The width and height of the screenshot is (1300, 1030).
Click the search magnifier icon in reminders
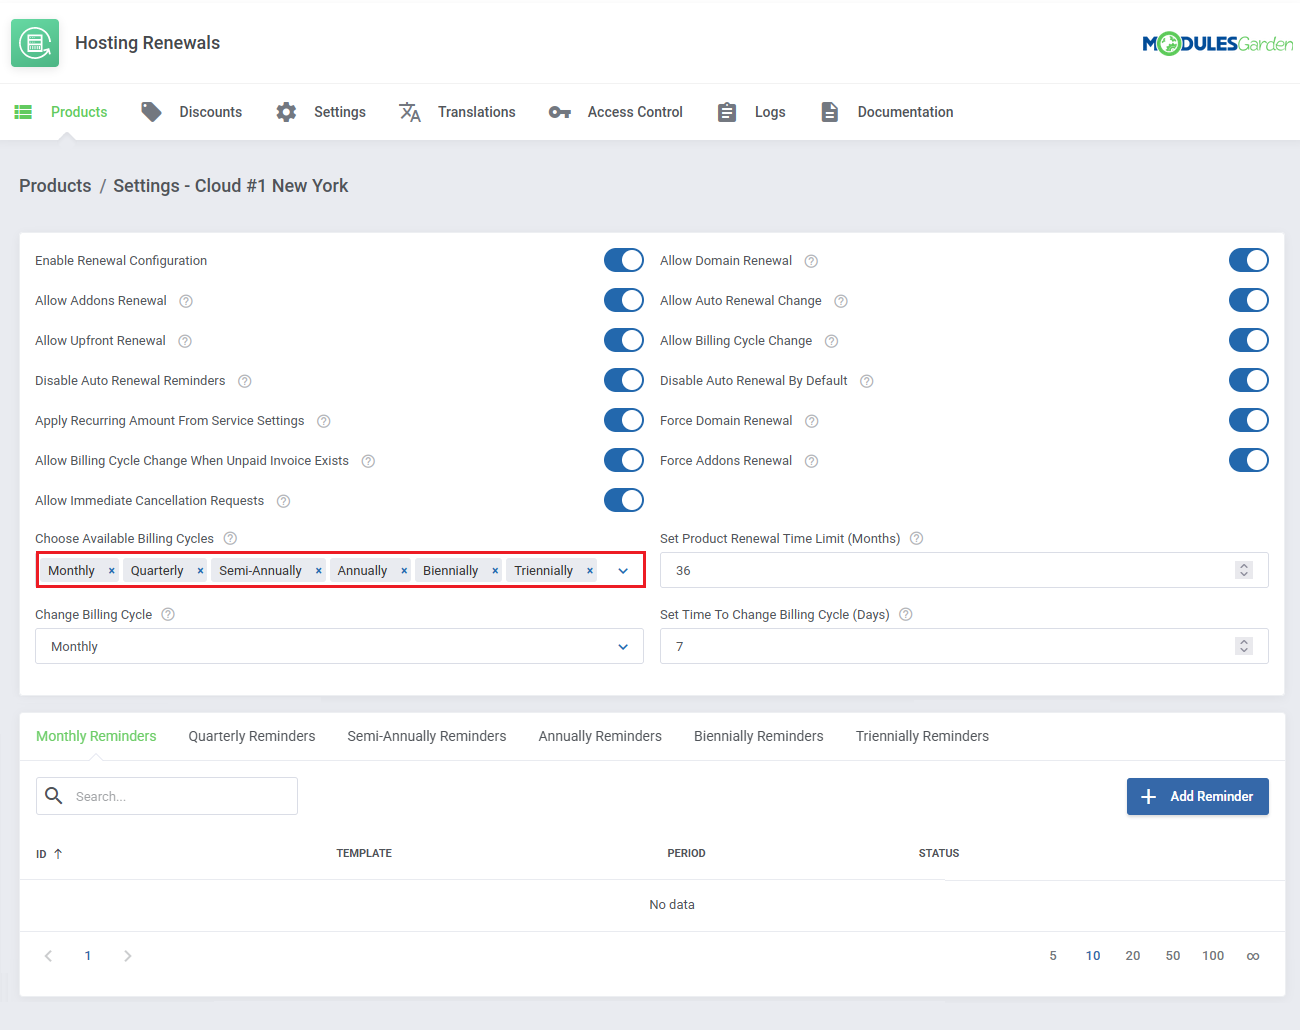click(54, 796)
